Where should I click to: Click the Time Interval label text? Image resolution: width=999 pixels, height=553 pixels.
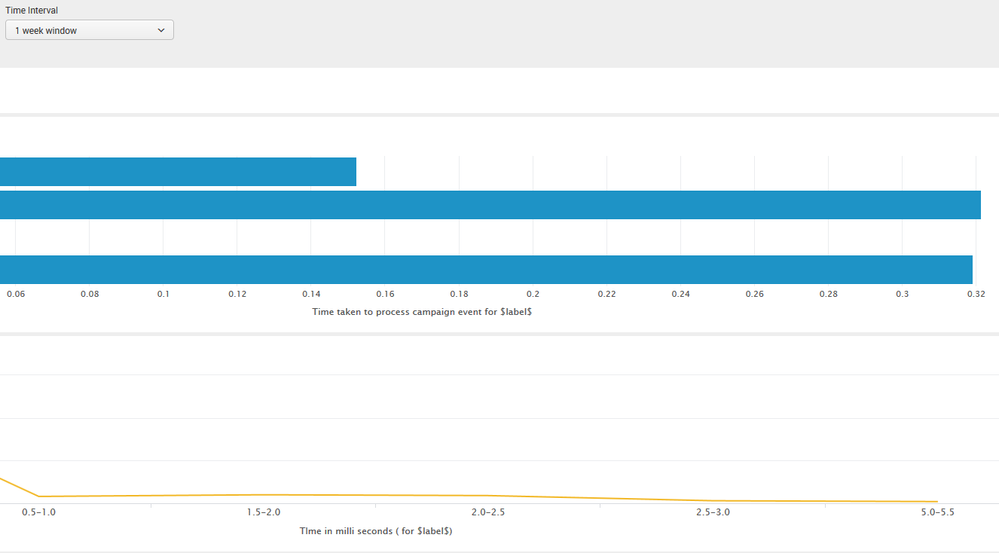32,11
